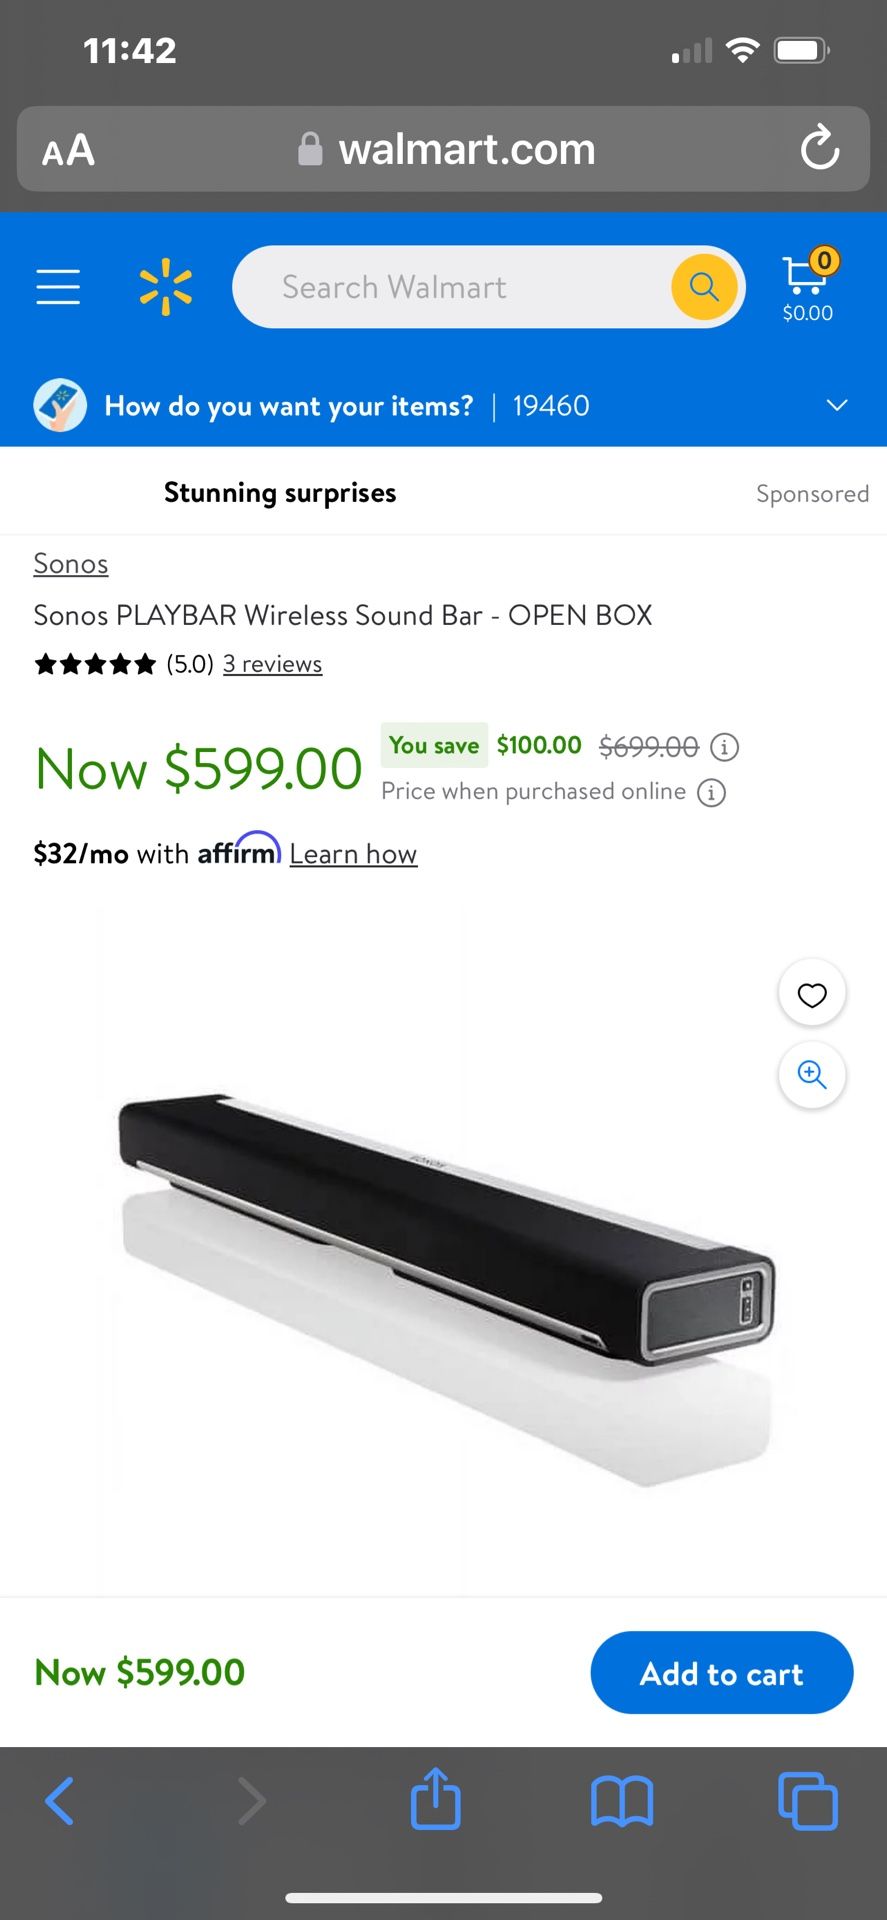887x1920 pixels.
Task: Open the AA text size menu
Action: click(x=68, y=150)
